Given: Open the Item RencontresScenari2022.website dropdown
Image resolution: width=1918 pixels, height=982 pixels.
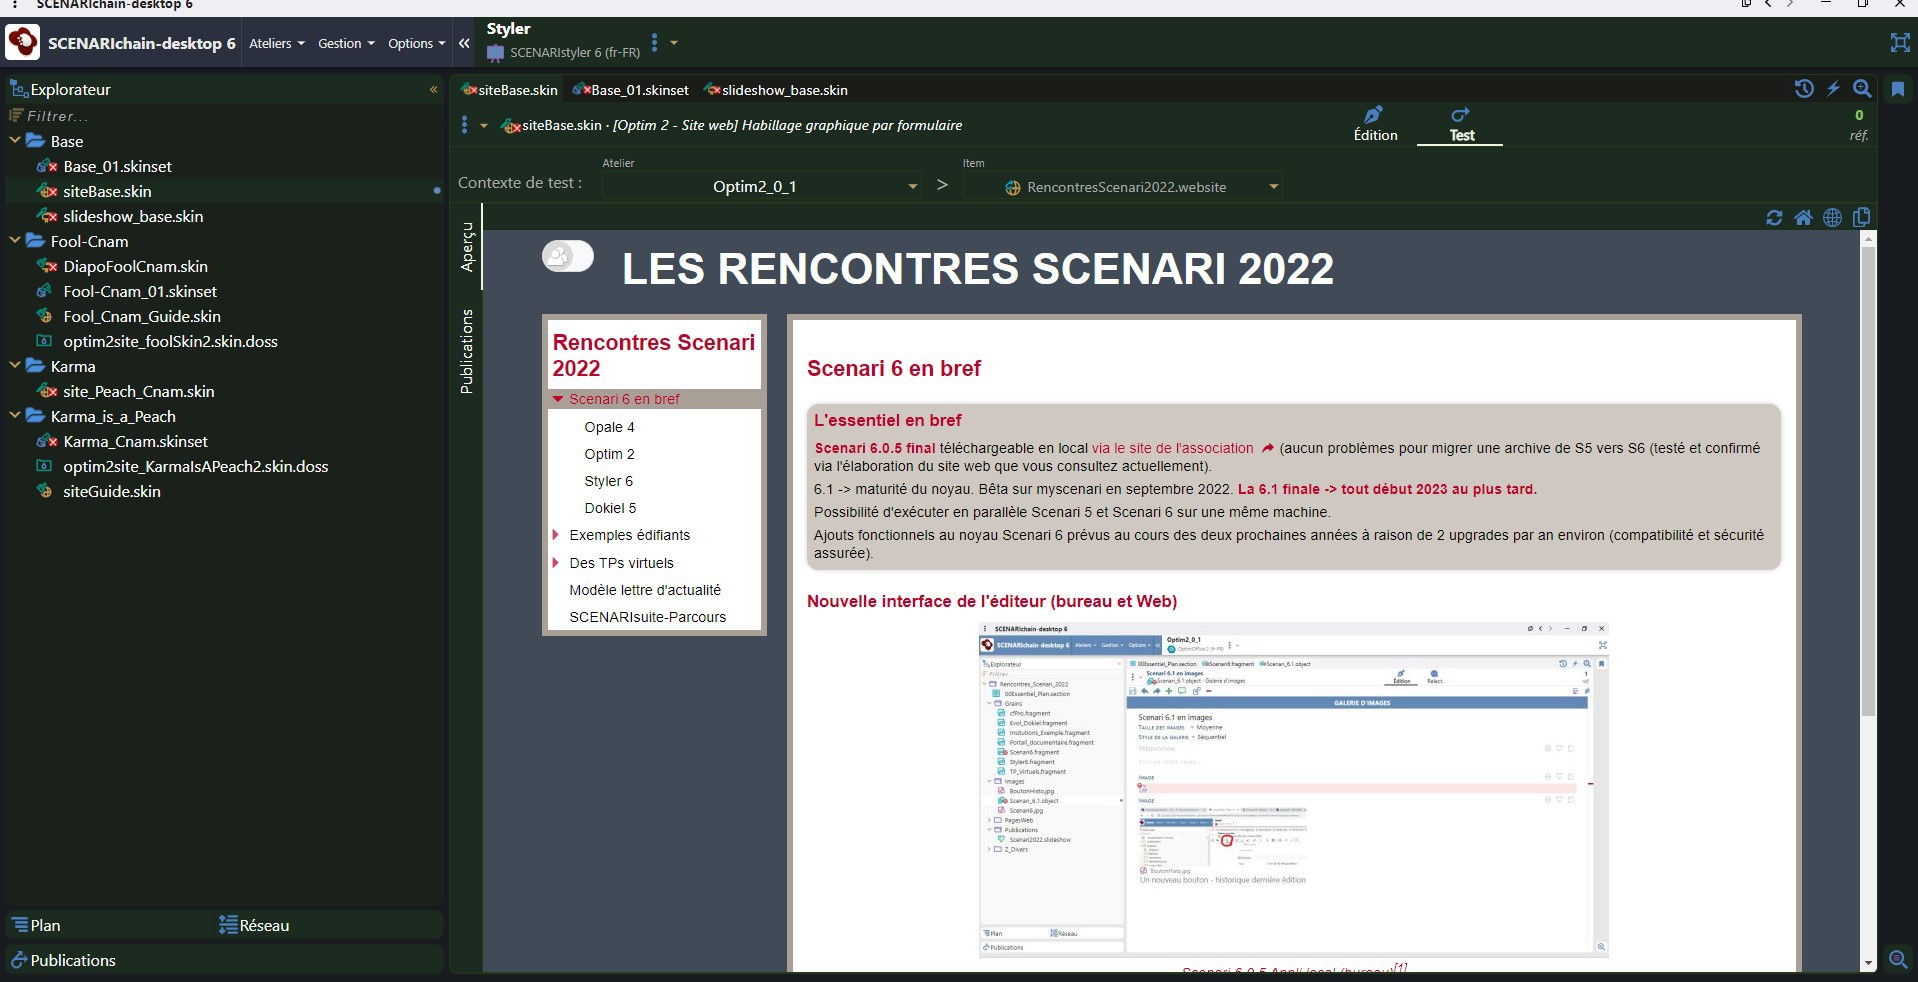Looking at the screenshot, I should 1273,187.
